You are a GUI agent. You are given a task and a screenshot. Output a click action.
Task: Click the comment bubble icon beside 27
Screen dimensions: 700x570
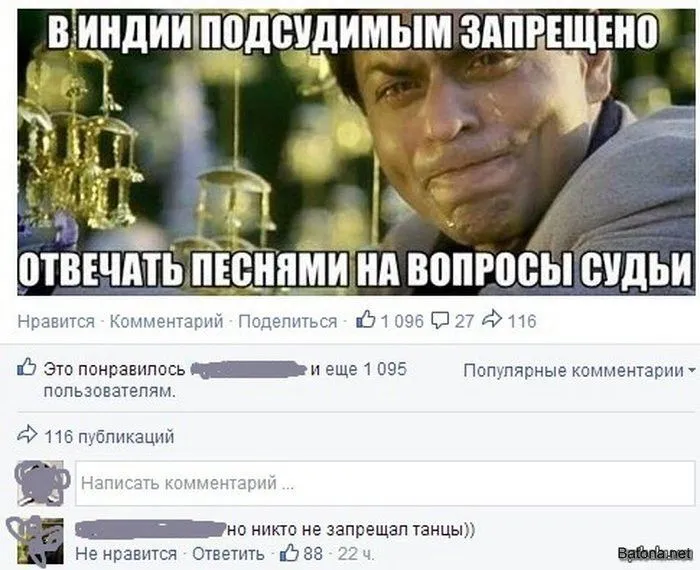(x=440, y=320)
